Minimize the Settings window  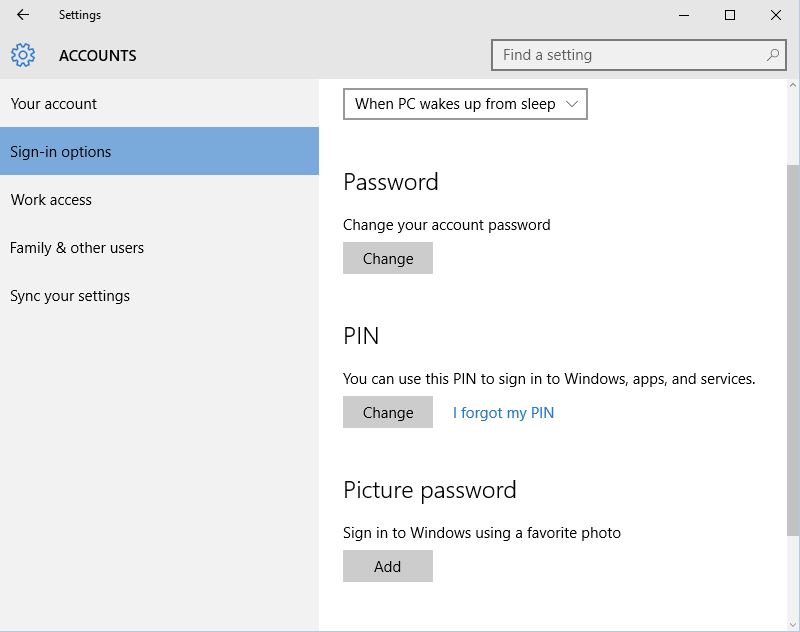pyautogui.click(x=684, y=15)
